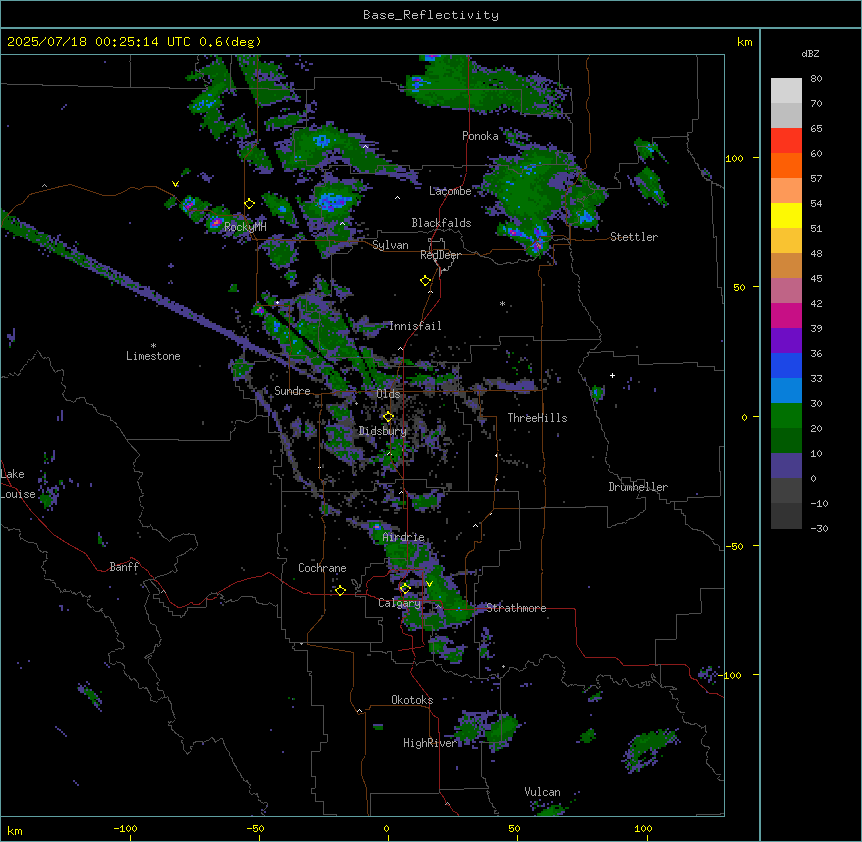Click the Lake Louise label
This screenshot has width=862, height=842.
coord(18,484)
